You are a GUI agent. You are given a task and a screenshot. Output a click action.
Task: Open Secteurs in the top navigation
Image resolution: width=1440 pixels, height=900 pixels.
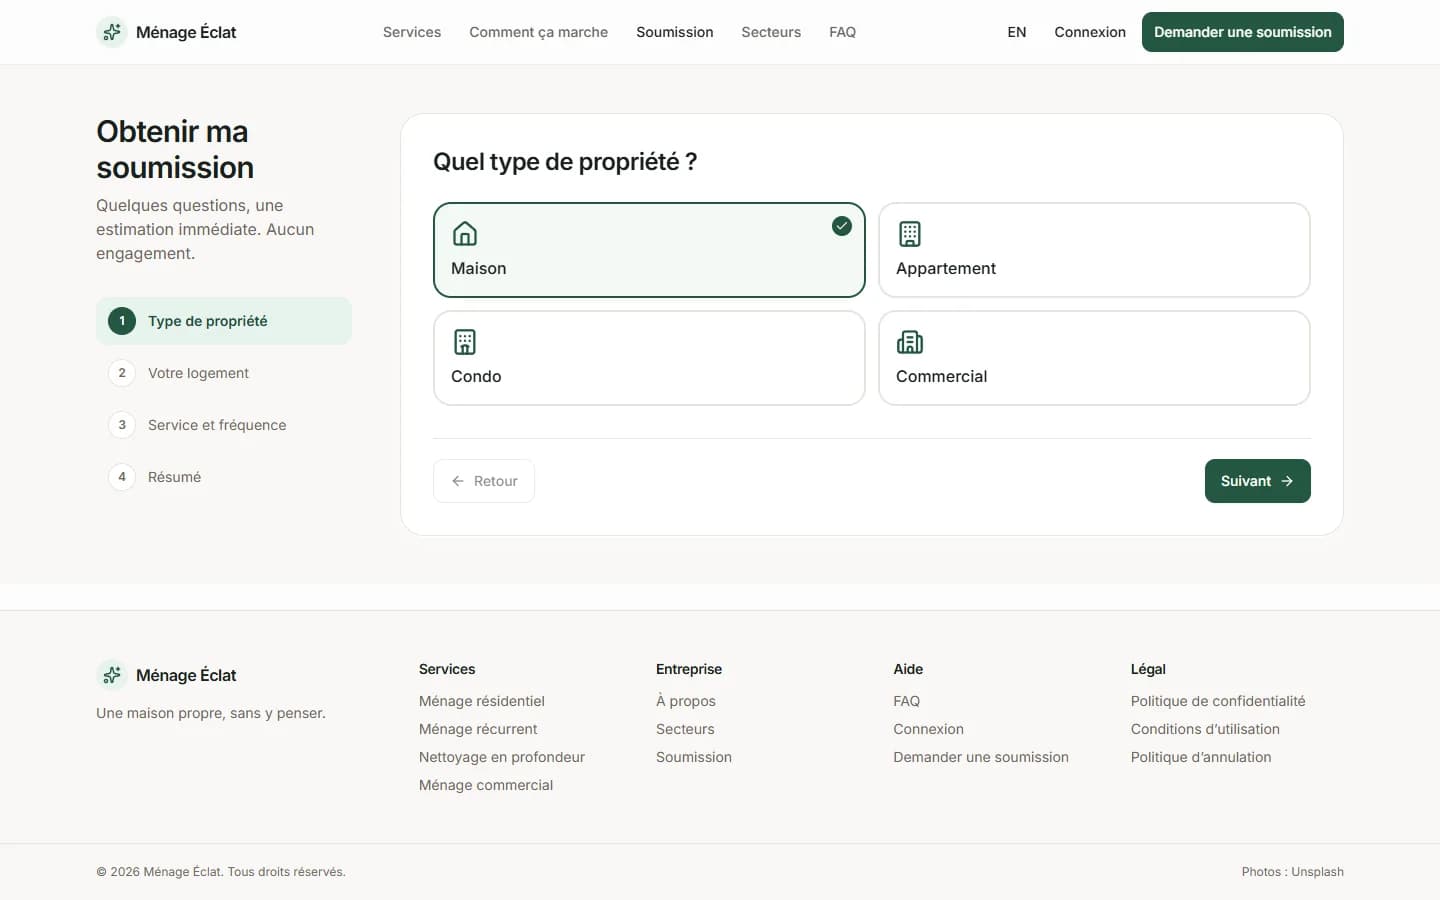(771, 32)
